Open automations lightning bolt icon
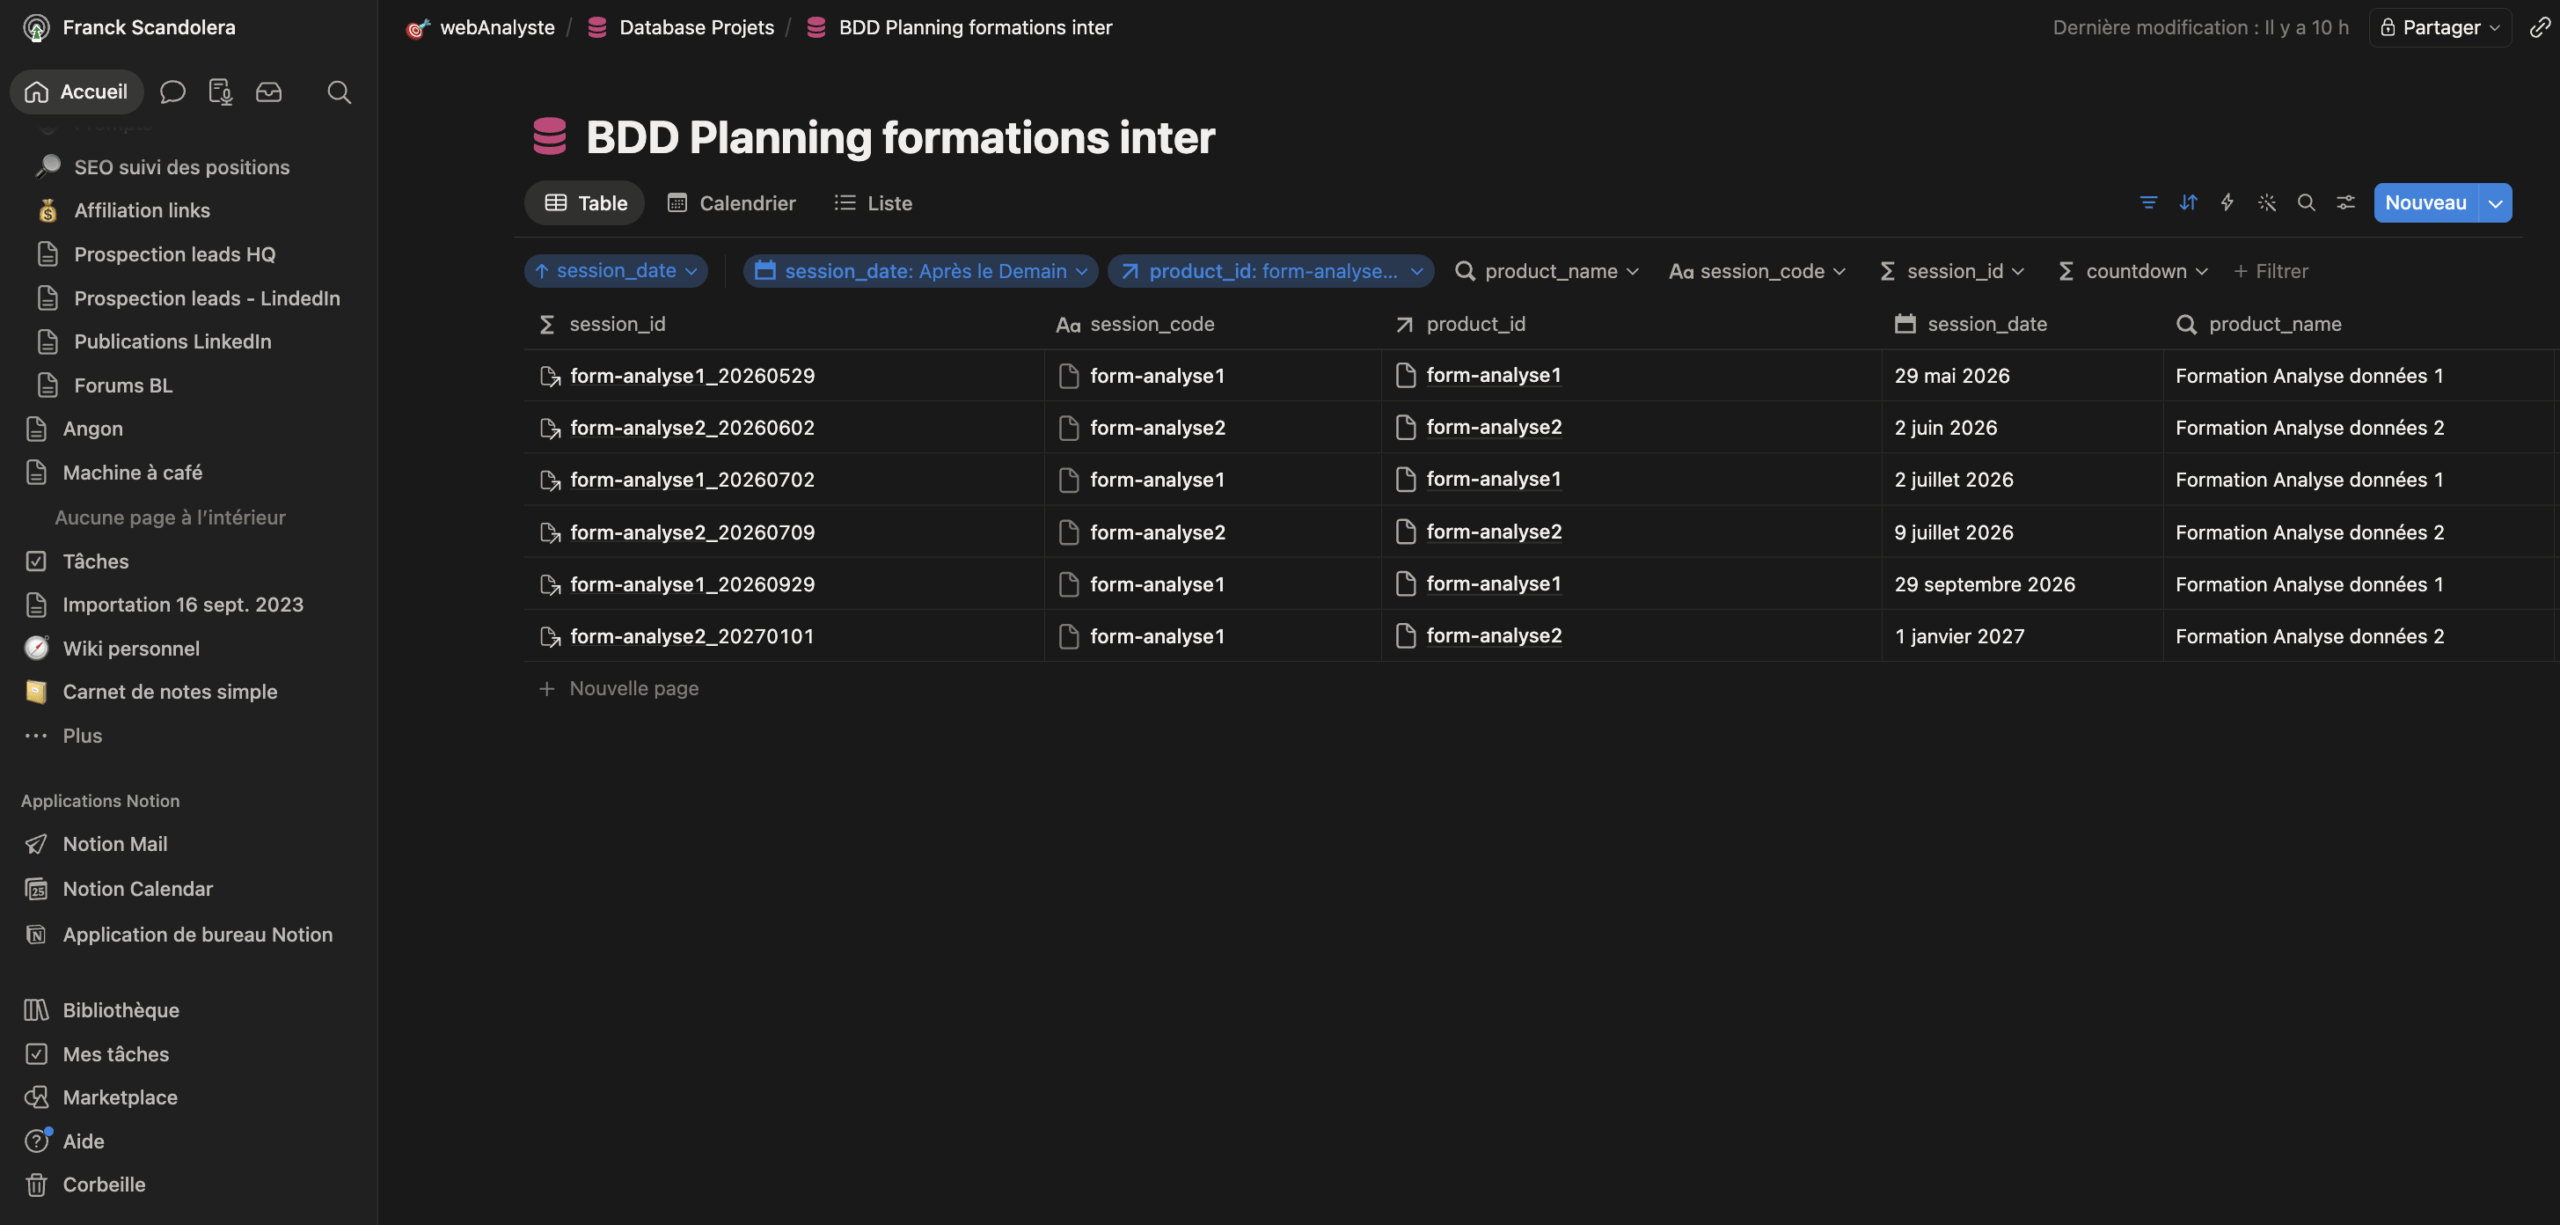 2227,203
